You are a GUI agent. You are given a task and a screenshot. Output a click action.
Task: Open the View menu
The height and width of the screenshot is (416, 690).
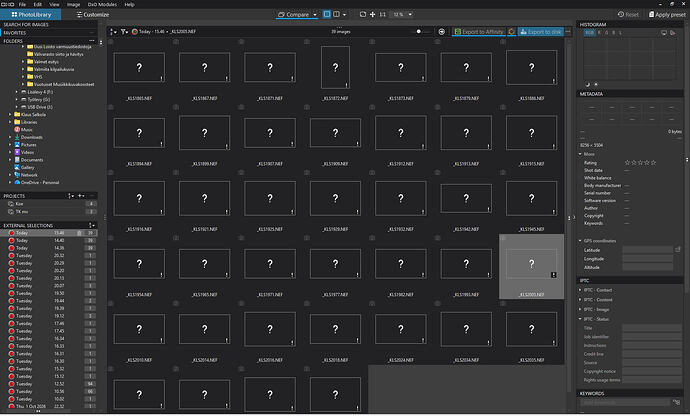pyautogui.click(x=54, y=4)
